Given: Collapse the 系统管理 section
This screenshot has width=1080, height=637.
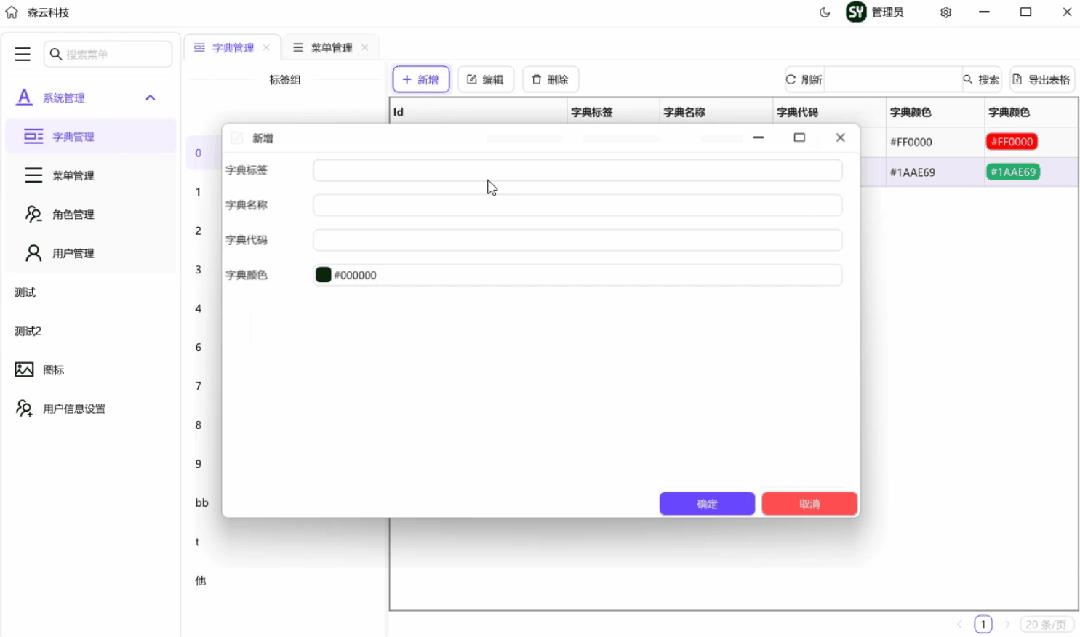Looking at the screenshot, I should tap(150, 98).
